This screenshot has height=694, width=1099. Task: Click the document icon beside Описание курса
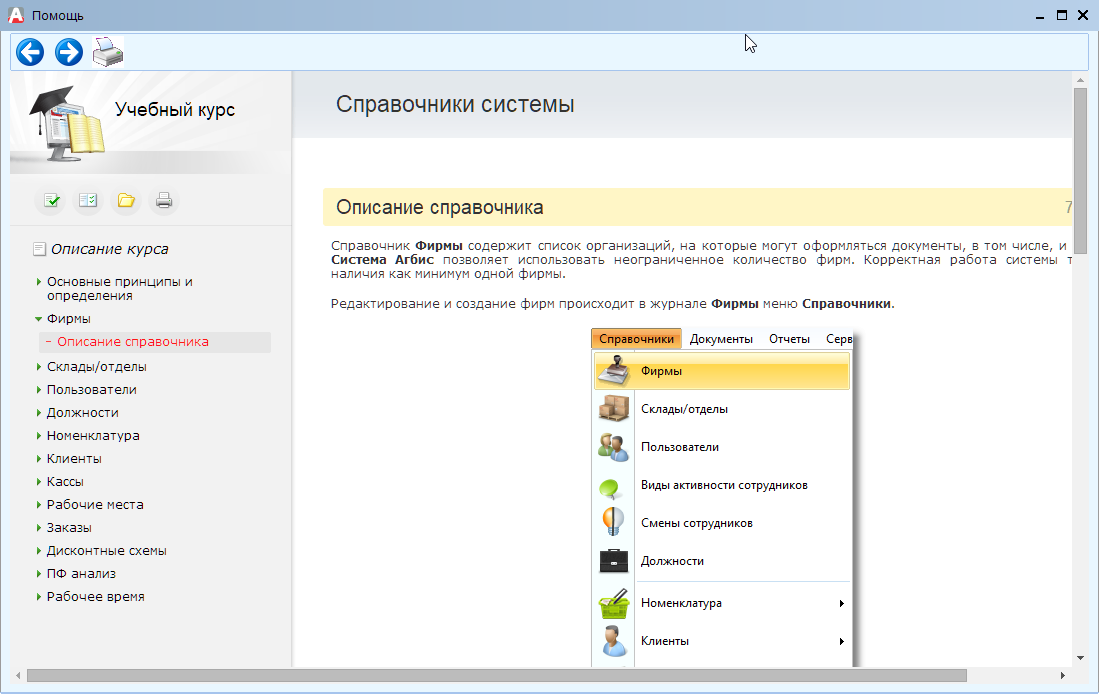39,249
